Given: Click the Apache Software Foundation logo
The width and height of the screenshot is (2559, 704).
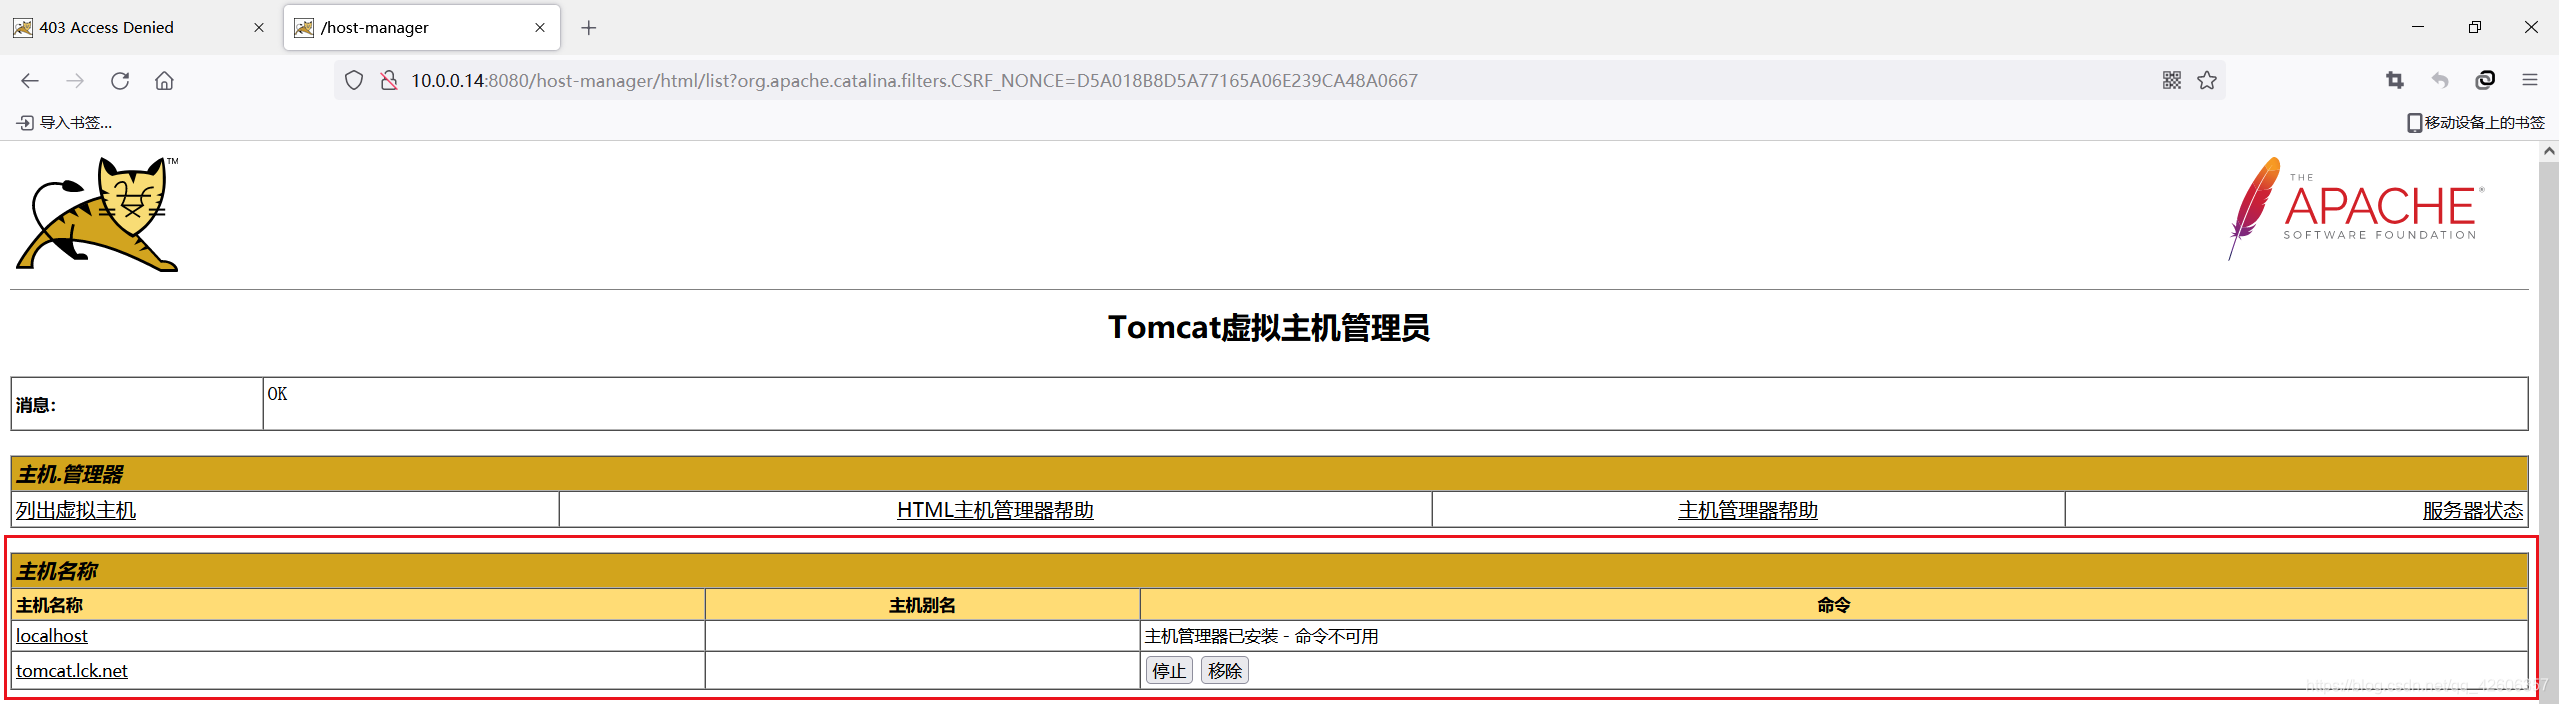Looking at the screenshot, I should click(x=2356, y=209).
